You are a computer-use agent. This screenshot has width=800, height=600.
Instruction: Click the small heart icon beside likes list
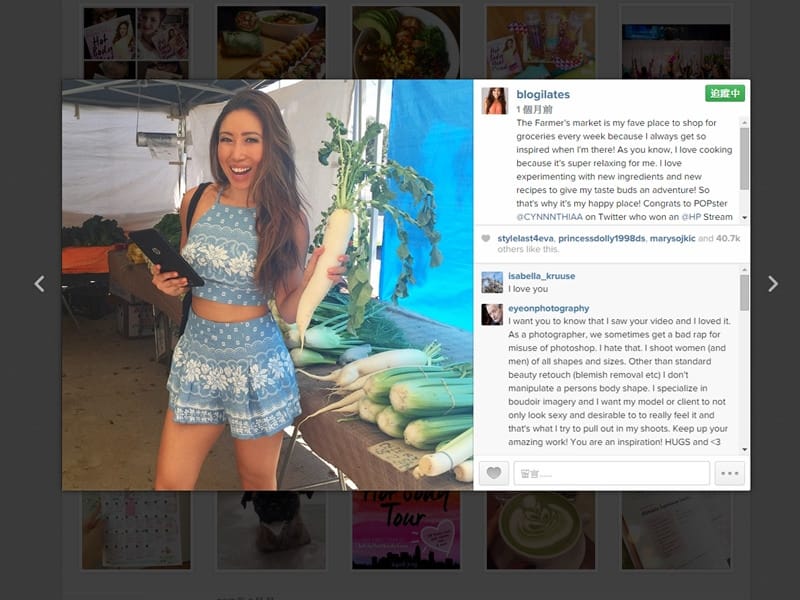coord(486,238)
